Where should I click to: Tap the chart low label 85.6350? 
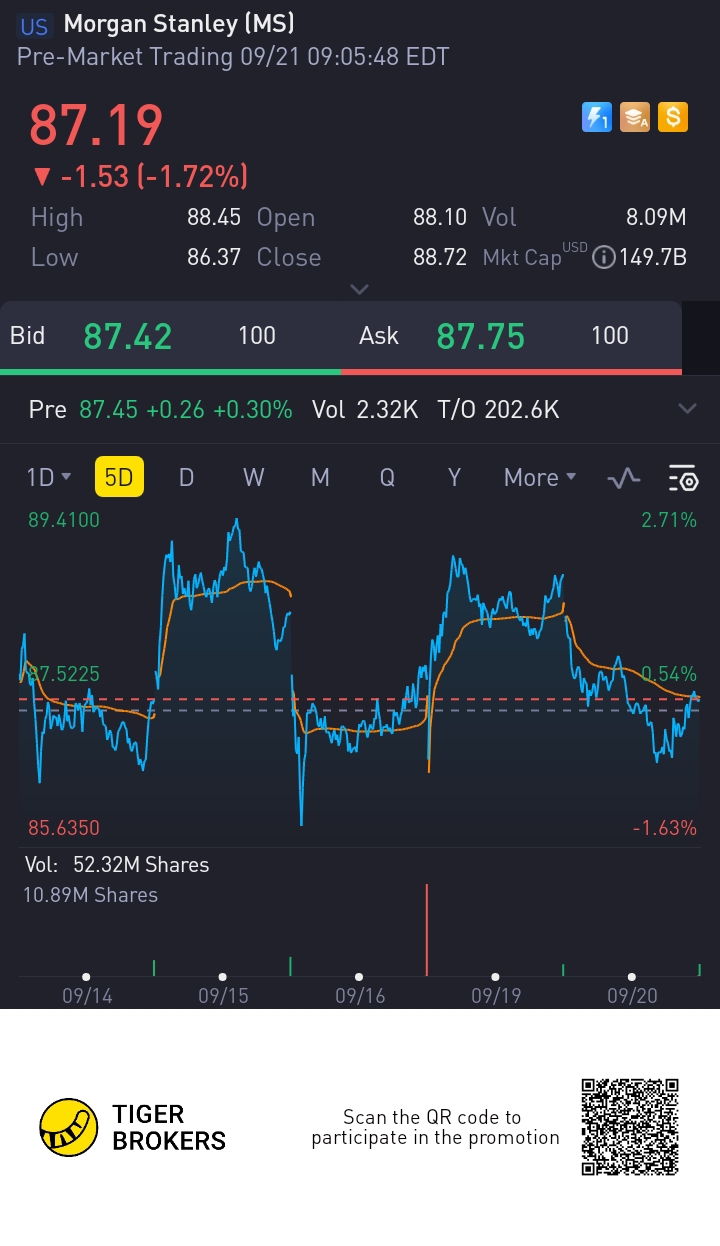(x=64, y=828)
